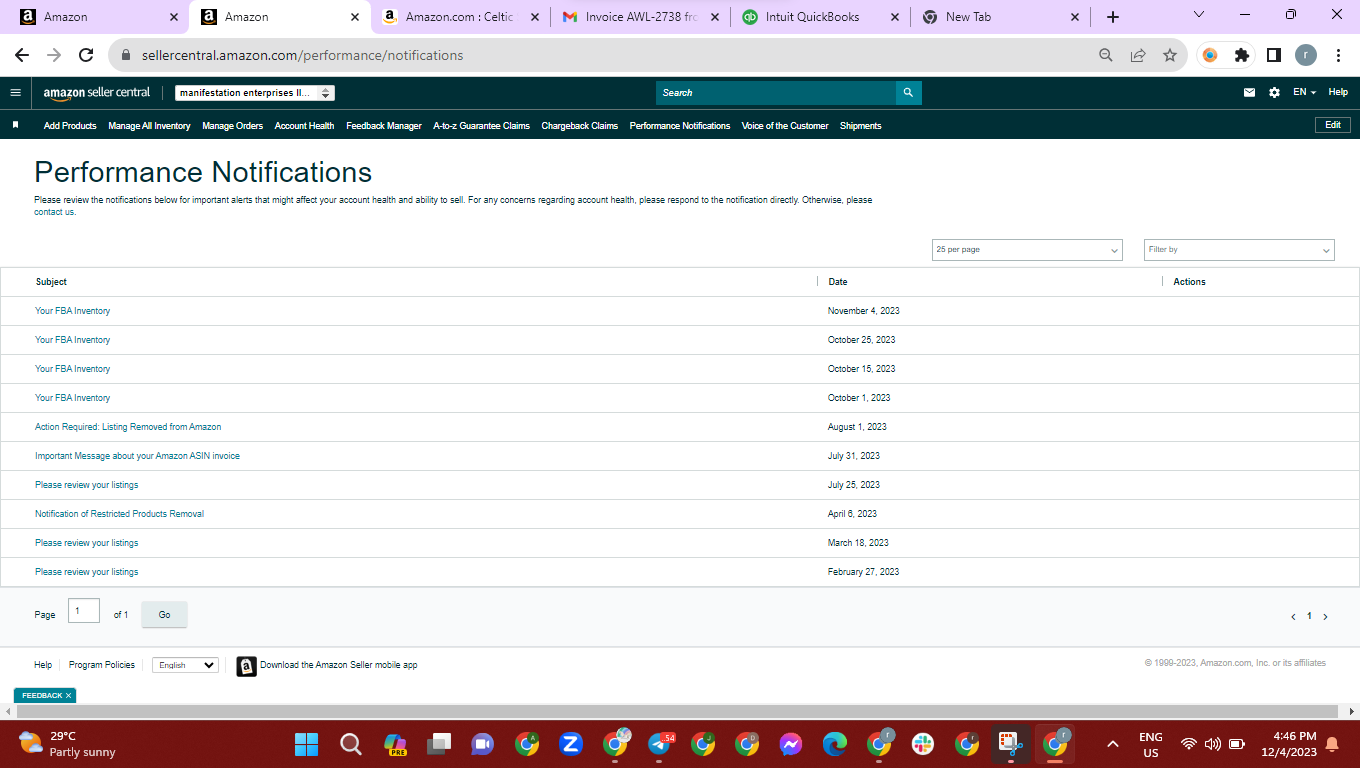Click the page number input field
This screenshot has width=1360, height=768.
pyautogui.click(x=84, y=610)
